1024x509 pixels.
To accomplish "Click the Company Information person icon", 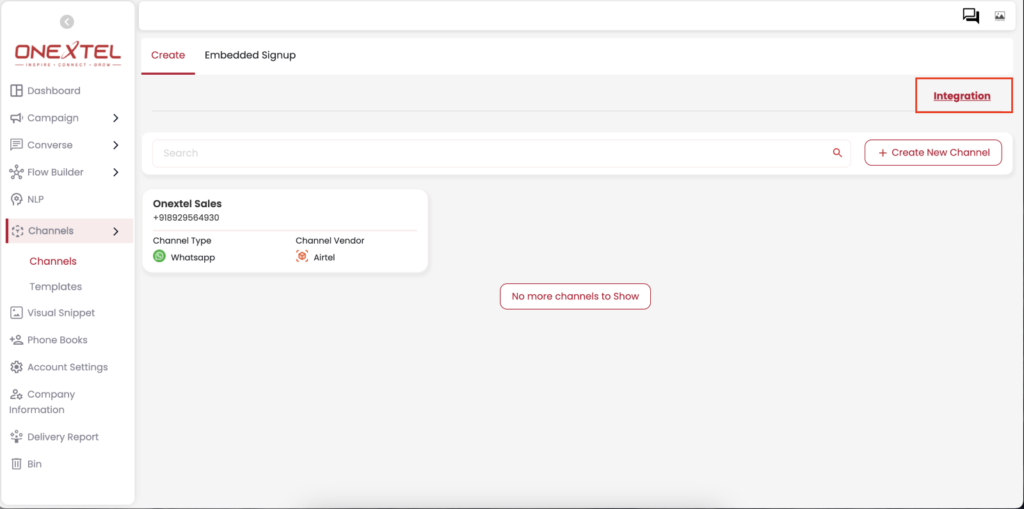I will 16,394.
